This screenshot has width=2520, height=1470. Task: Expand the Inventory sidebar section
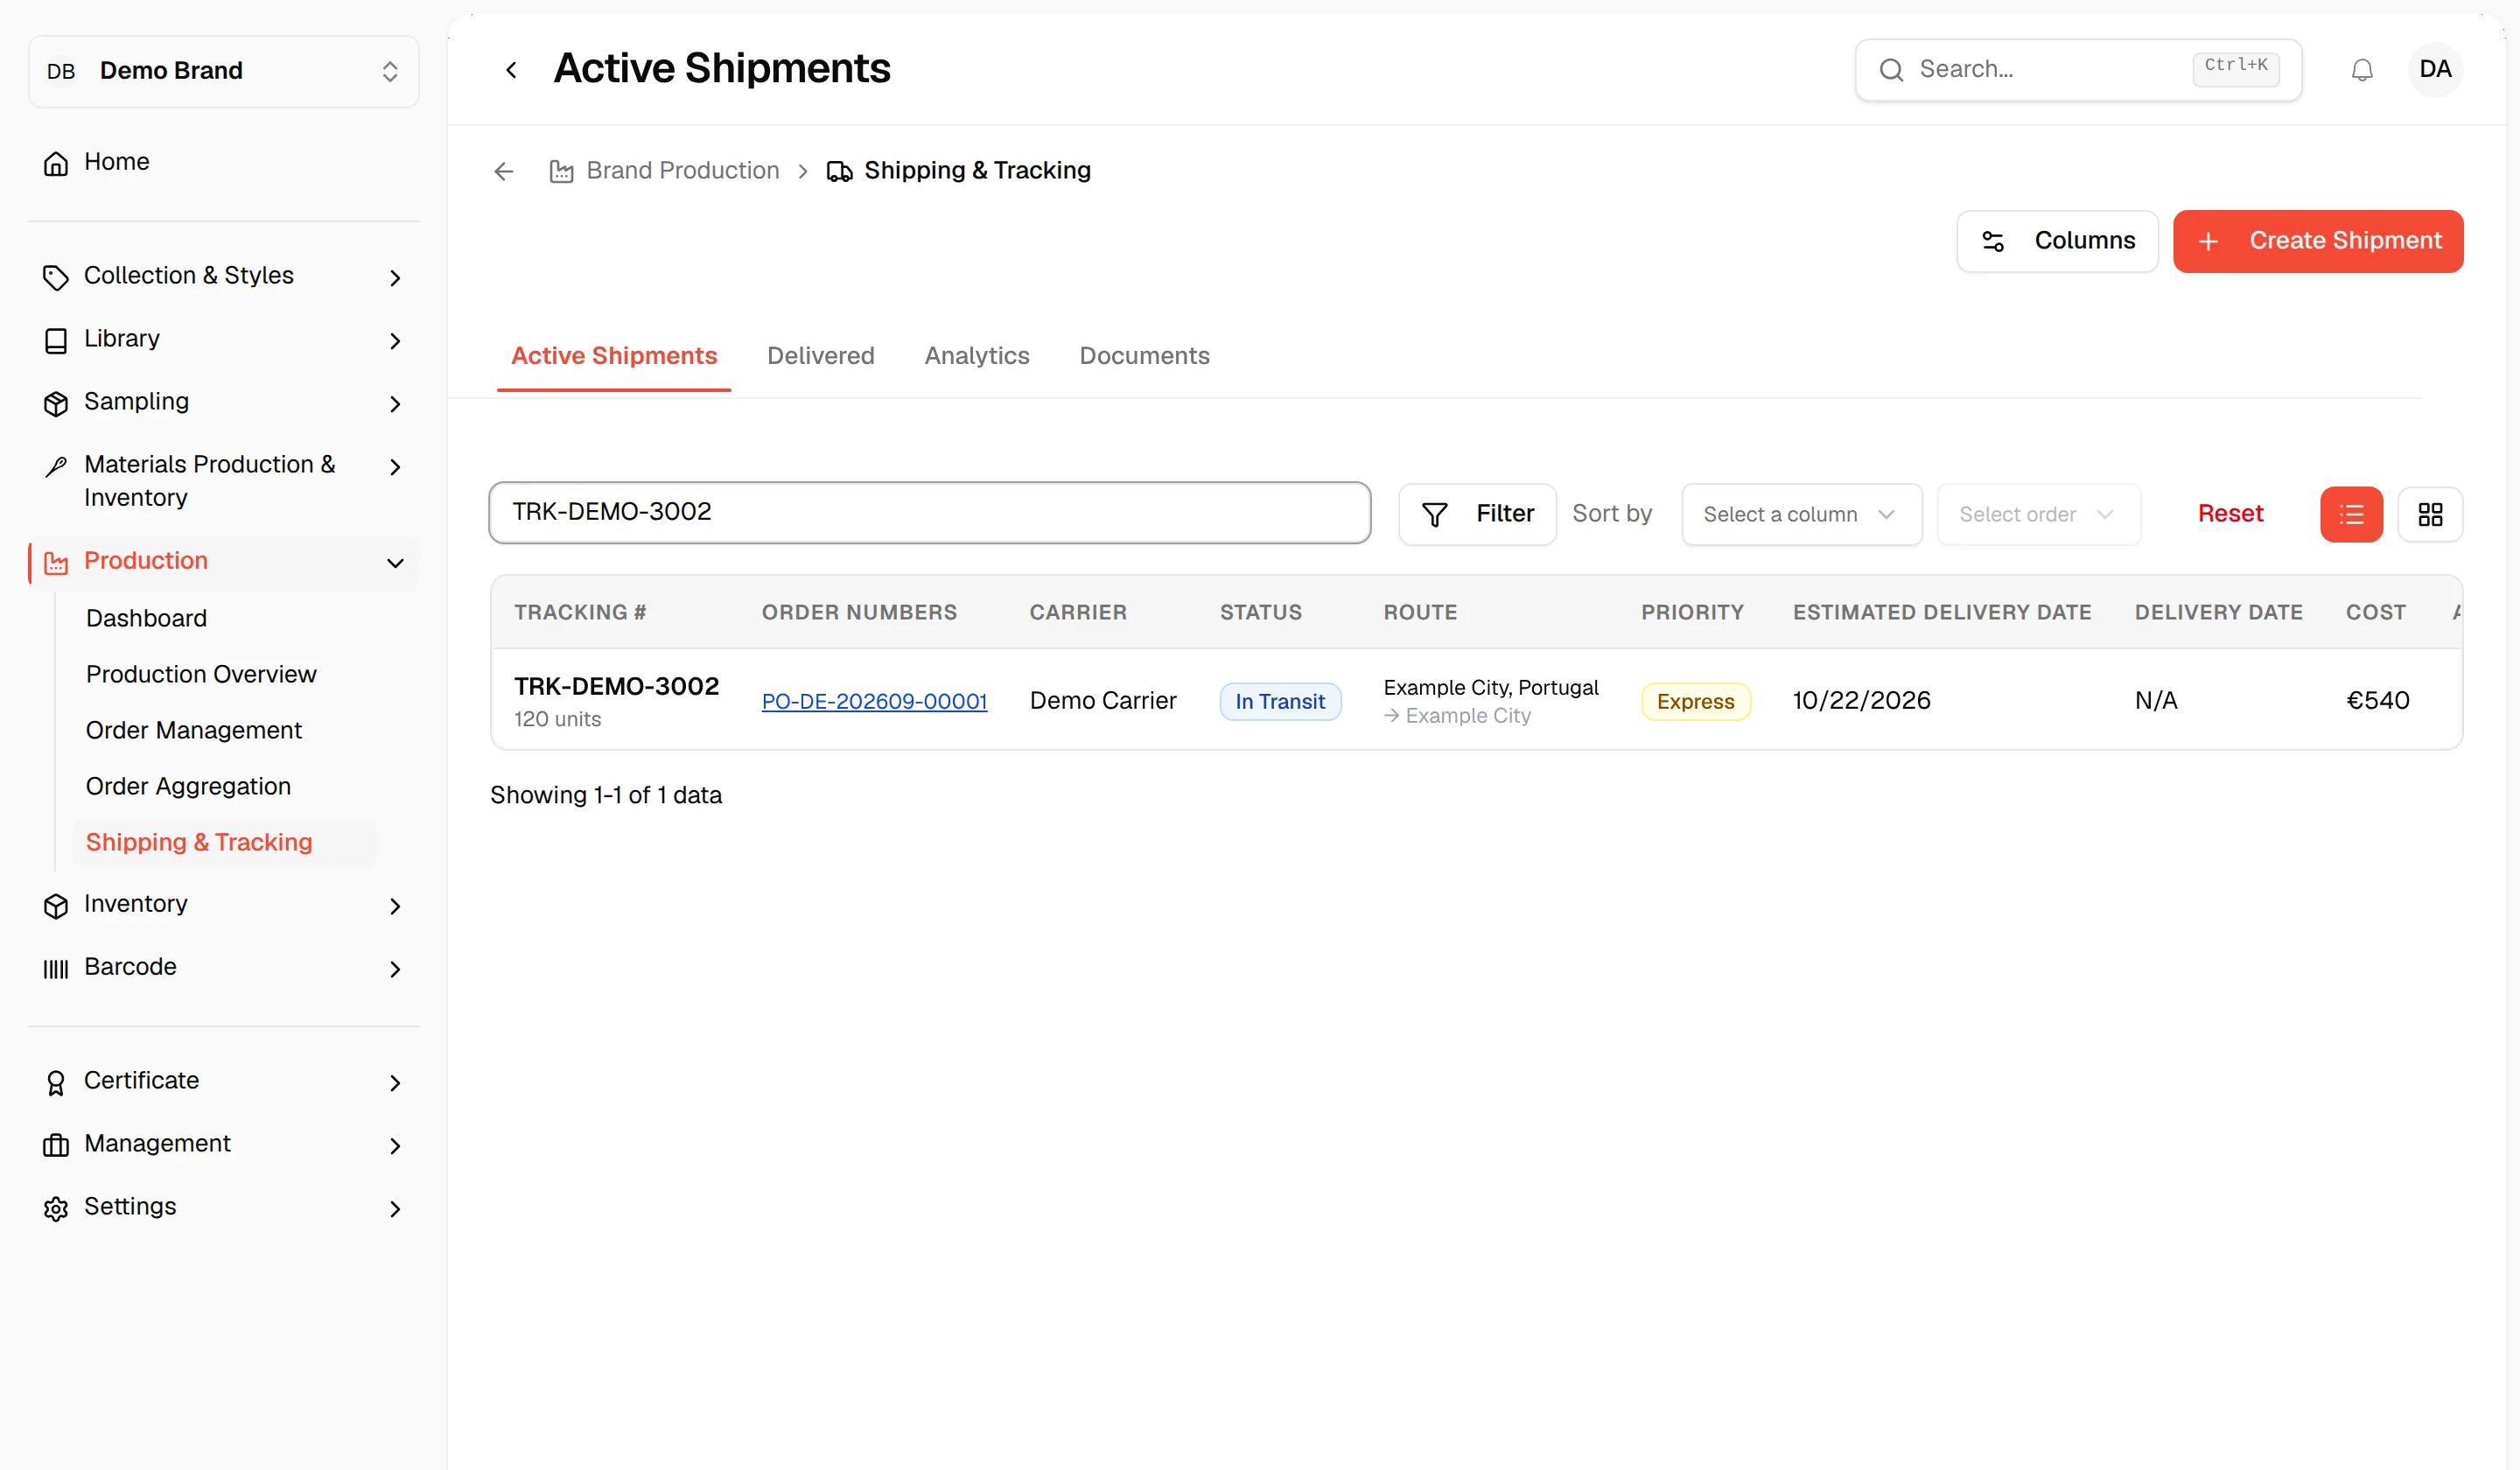[x=223, y=905]
